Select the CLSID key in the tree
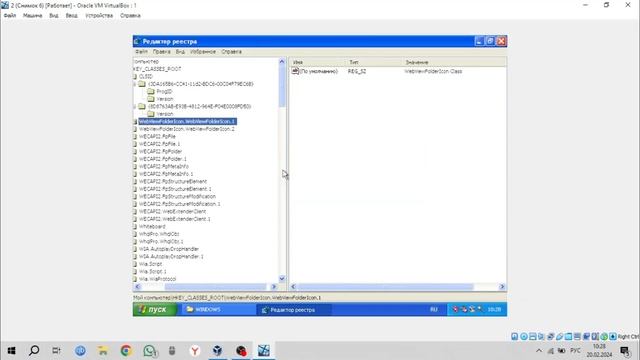Viewport: 640px width, 360px height. point(146,76)
